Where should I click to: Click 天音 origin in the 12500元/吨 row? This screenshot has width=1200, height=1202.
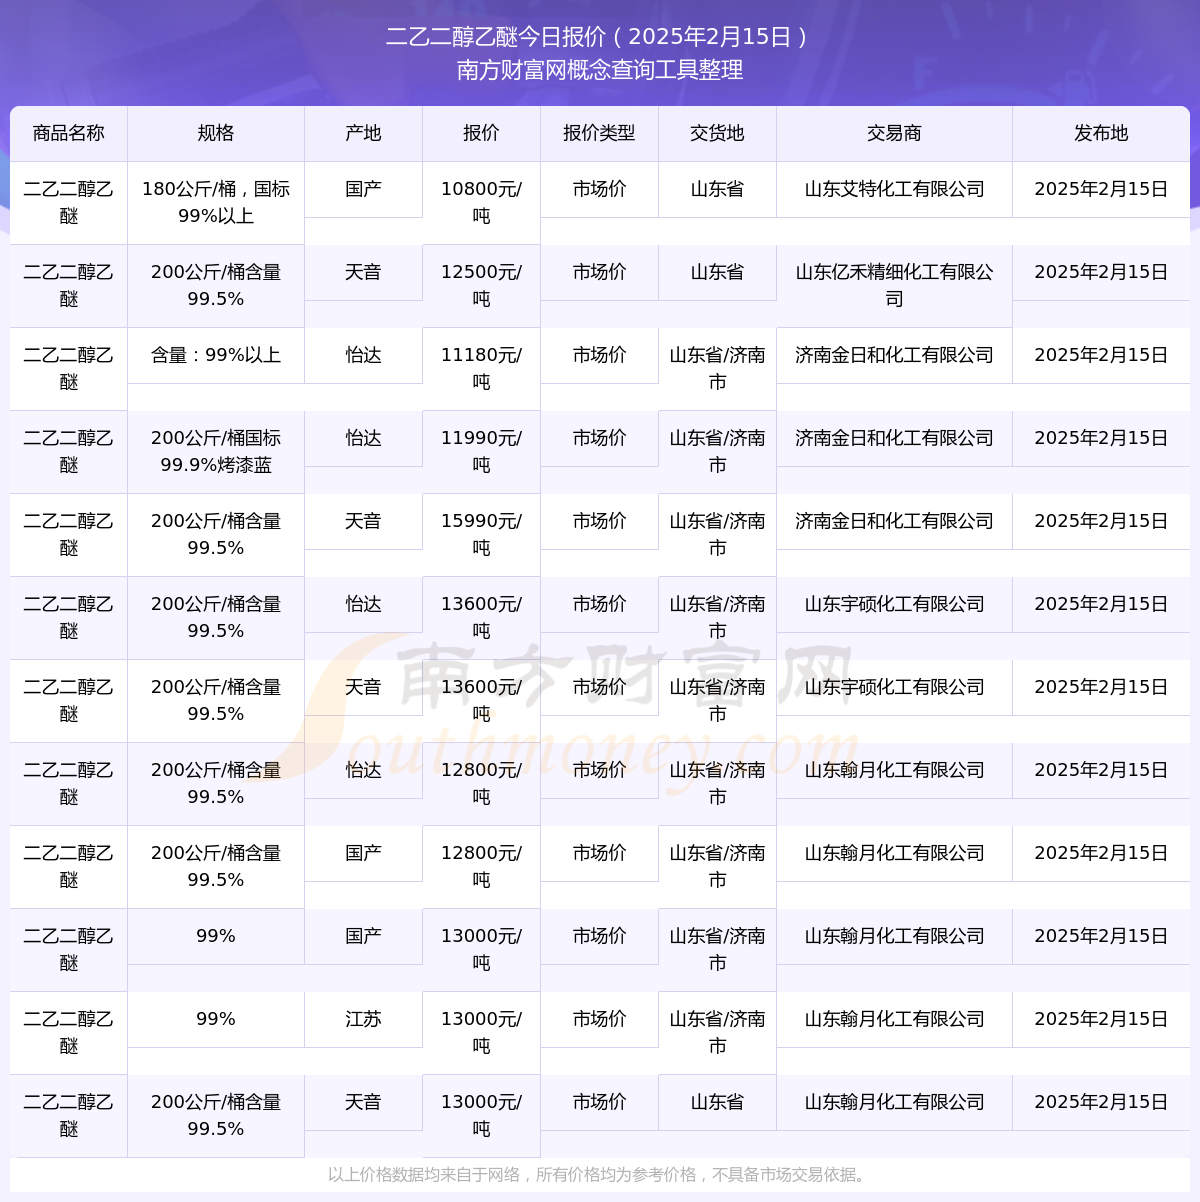pyautogui.click(x=364, y=272)
